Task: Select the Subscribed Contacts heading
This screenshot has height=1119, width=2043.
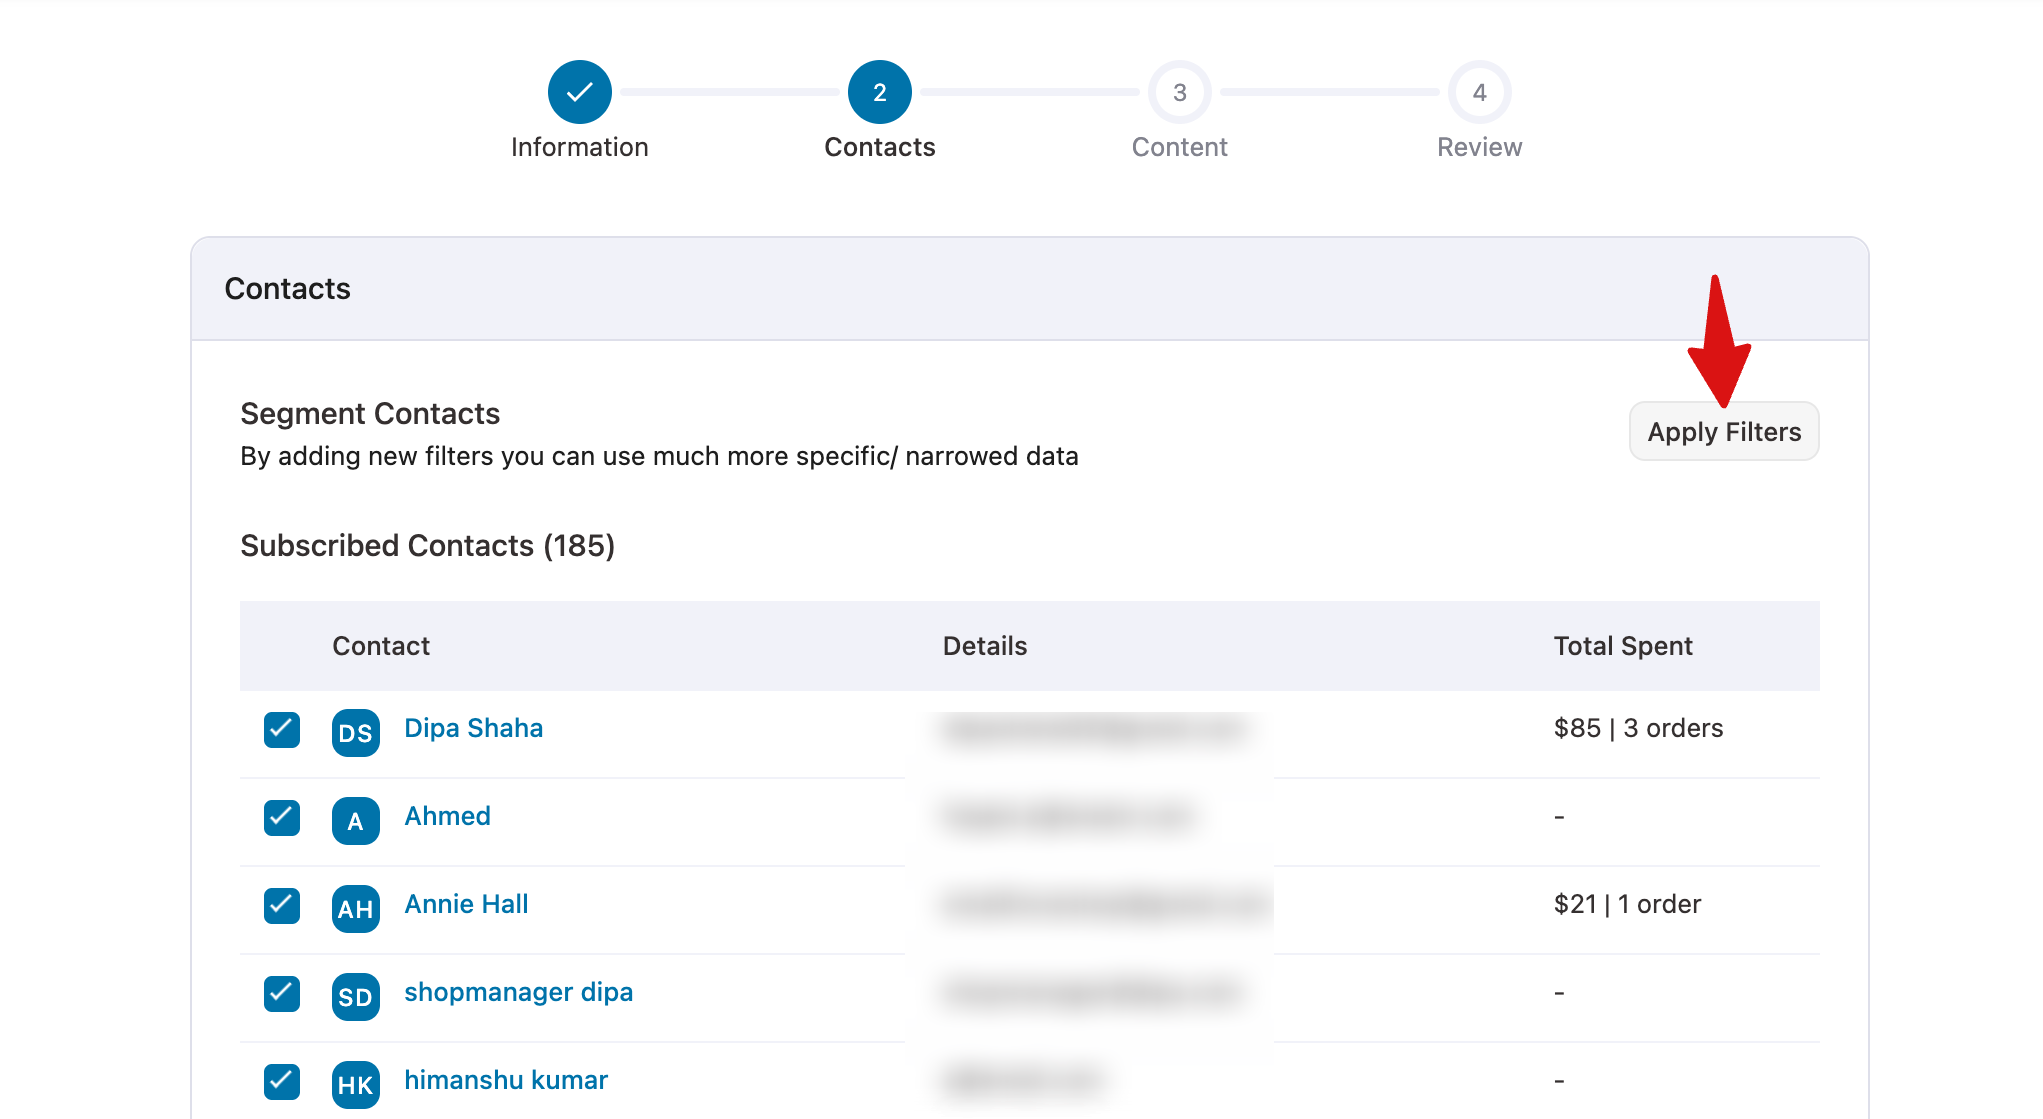Action: [x=427, y=546]
